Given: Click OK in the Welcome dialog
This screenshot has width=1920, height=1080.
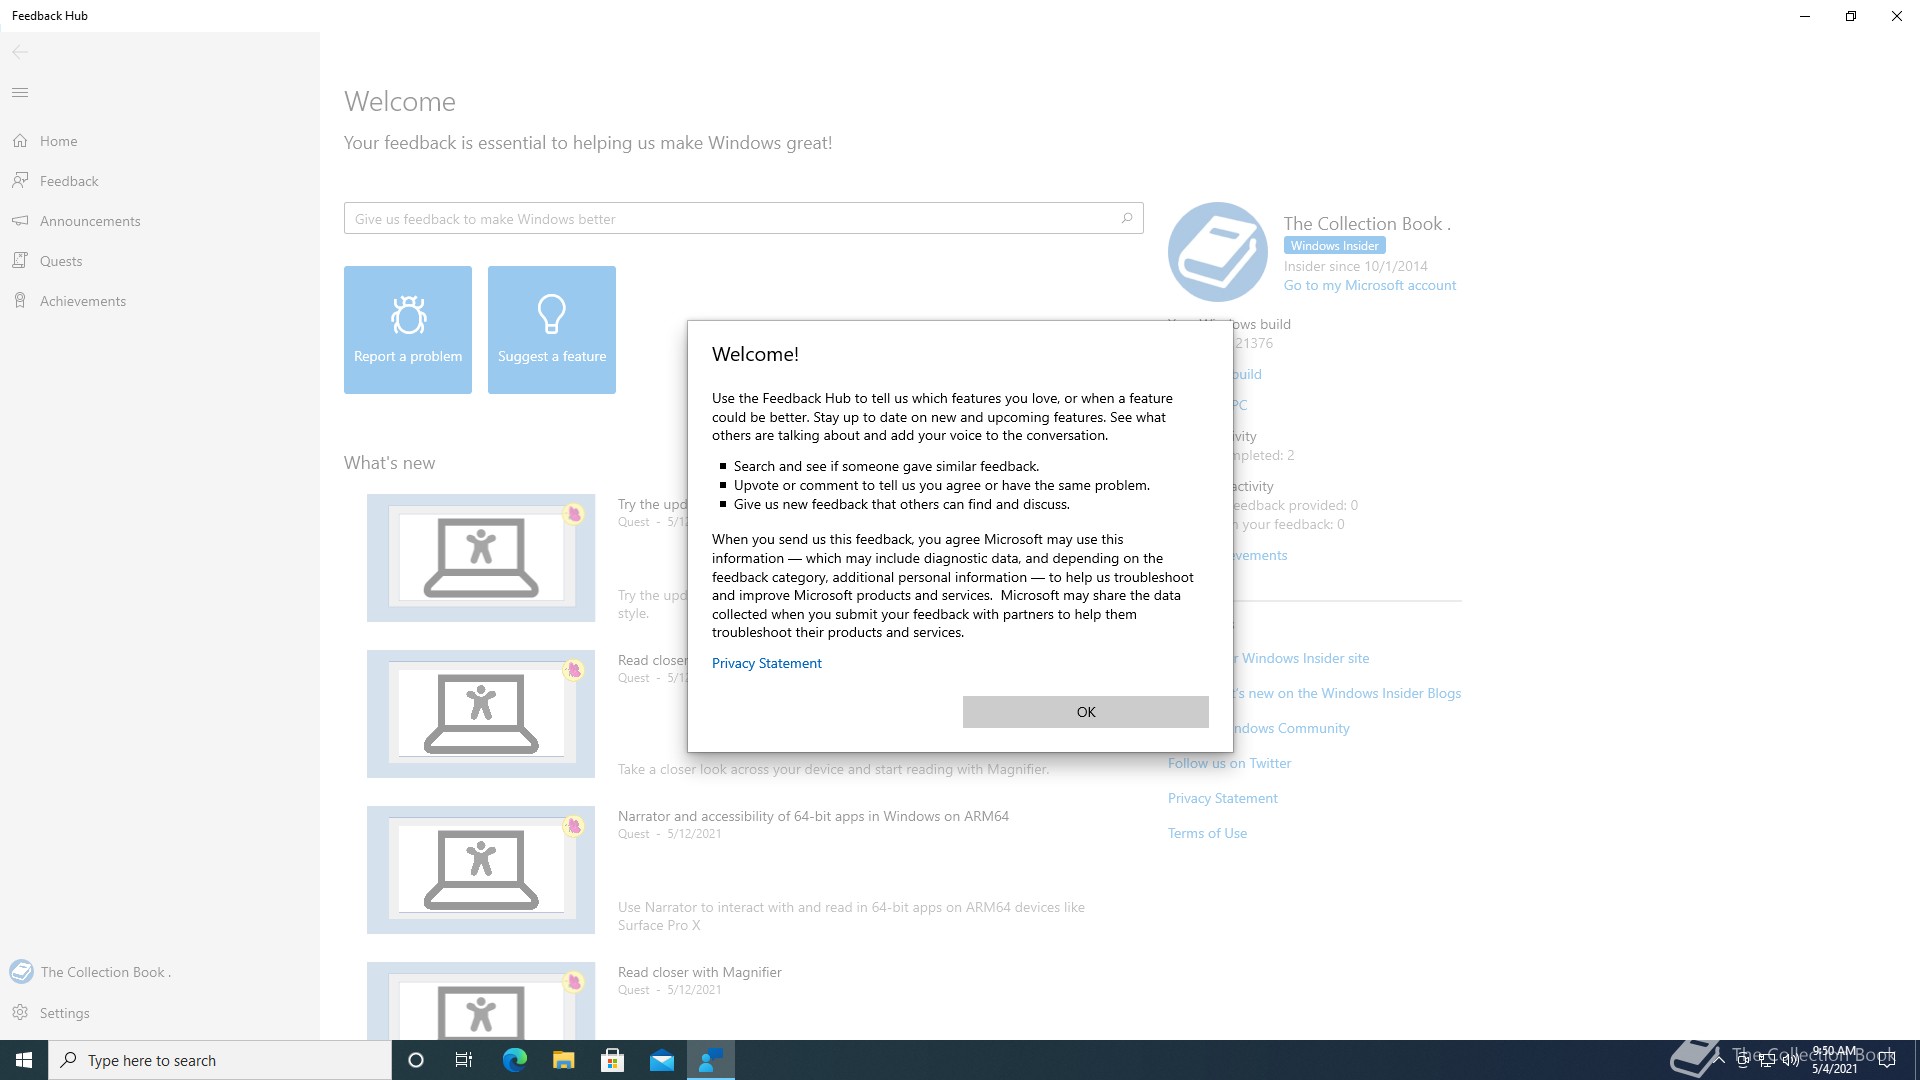Looking at the screenshot, I should (x=1085, y=712).
